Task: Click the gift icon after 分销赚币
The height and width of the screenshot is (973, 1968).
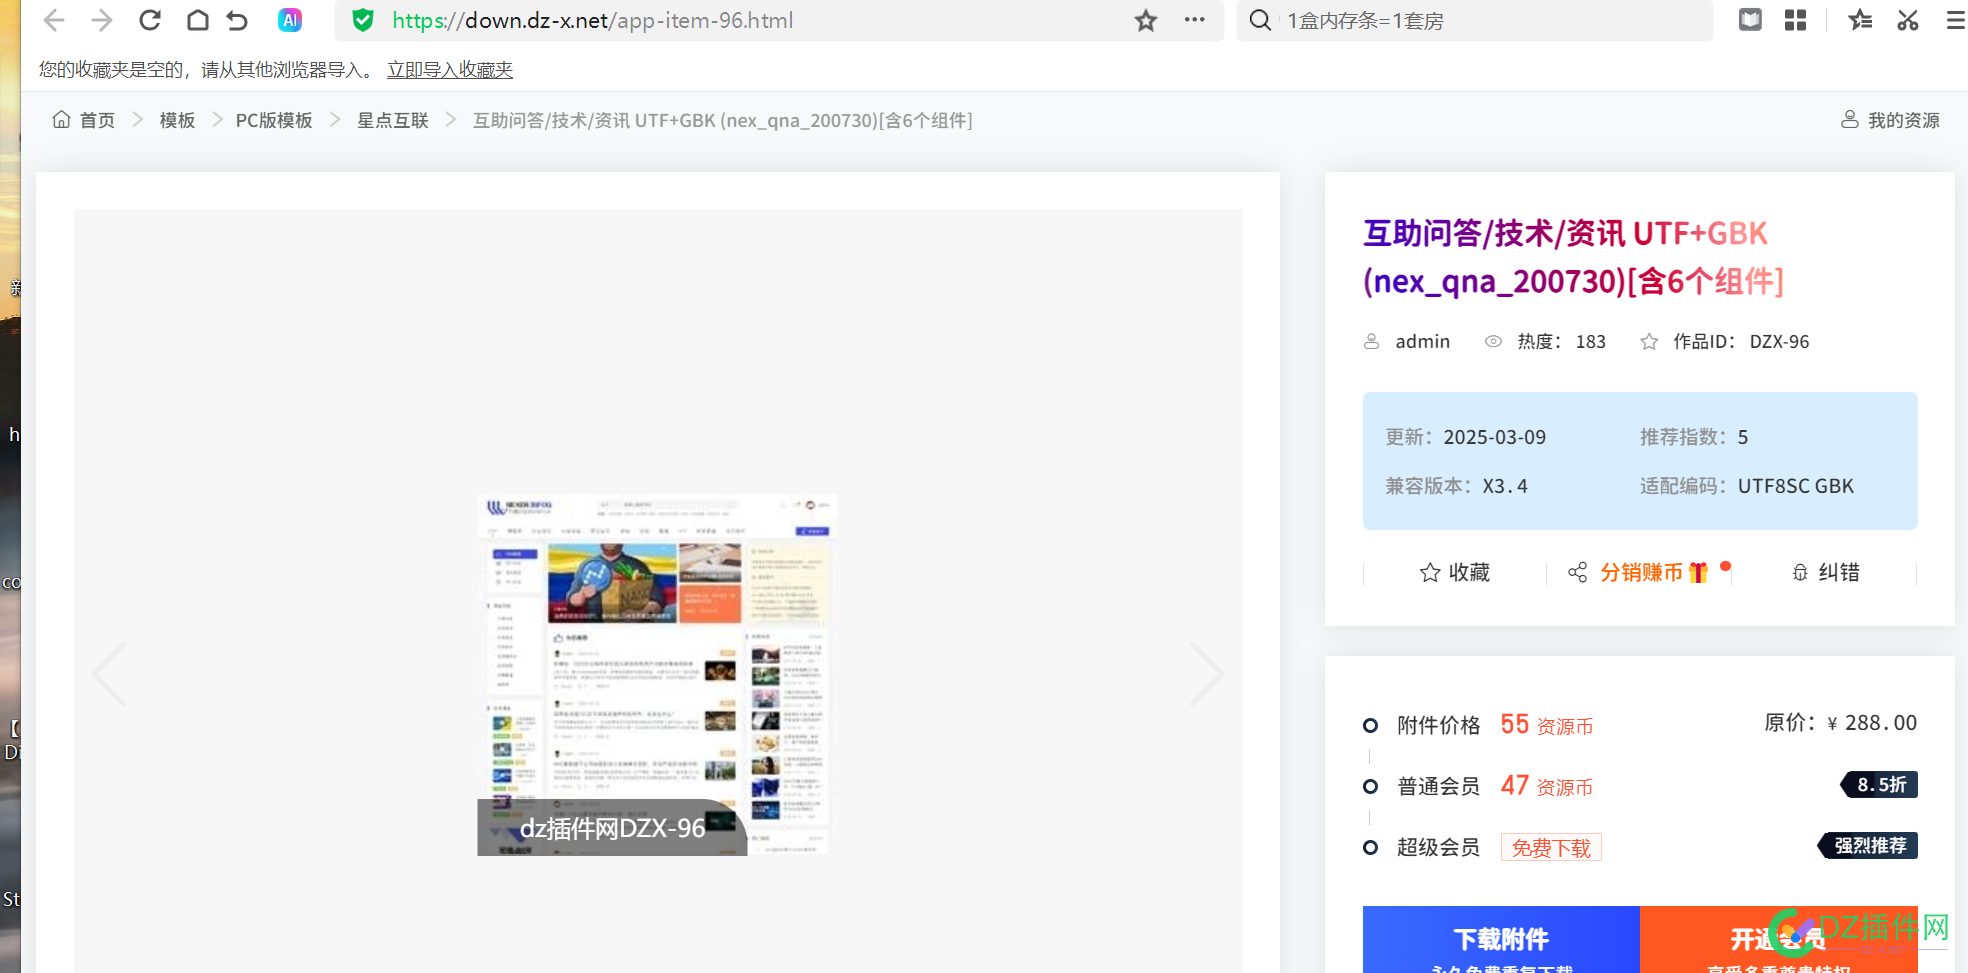Action: coord(1698,572)
